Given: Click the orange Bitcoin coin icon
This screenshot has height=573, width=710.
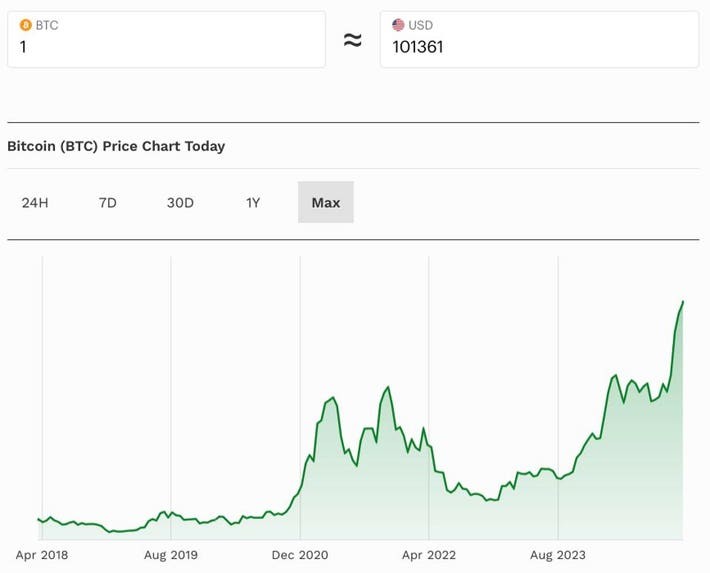Looking at the screenshot, I should tap(26, 25).
